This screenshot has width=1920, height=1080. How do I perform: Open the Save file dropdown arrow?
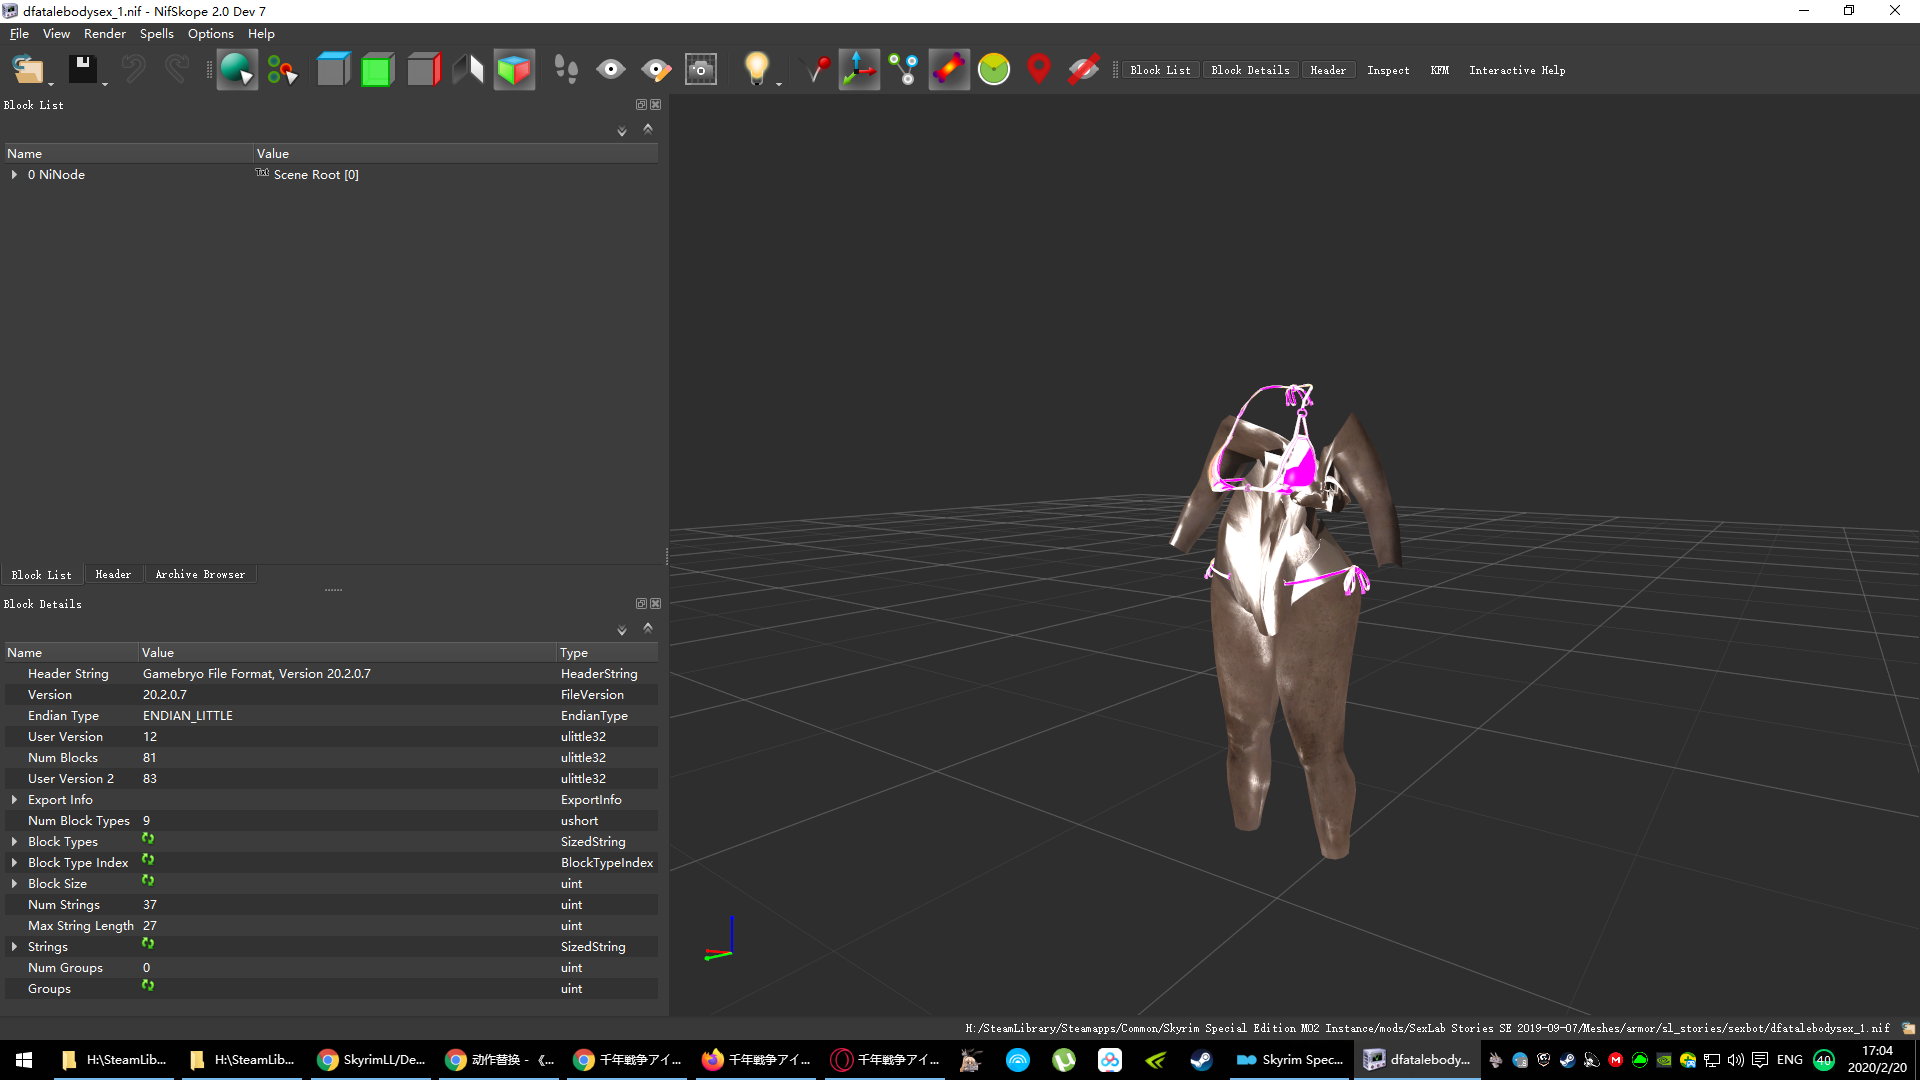coord(104,83)
